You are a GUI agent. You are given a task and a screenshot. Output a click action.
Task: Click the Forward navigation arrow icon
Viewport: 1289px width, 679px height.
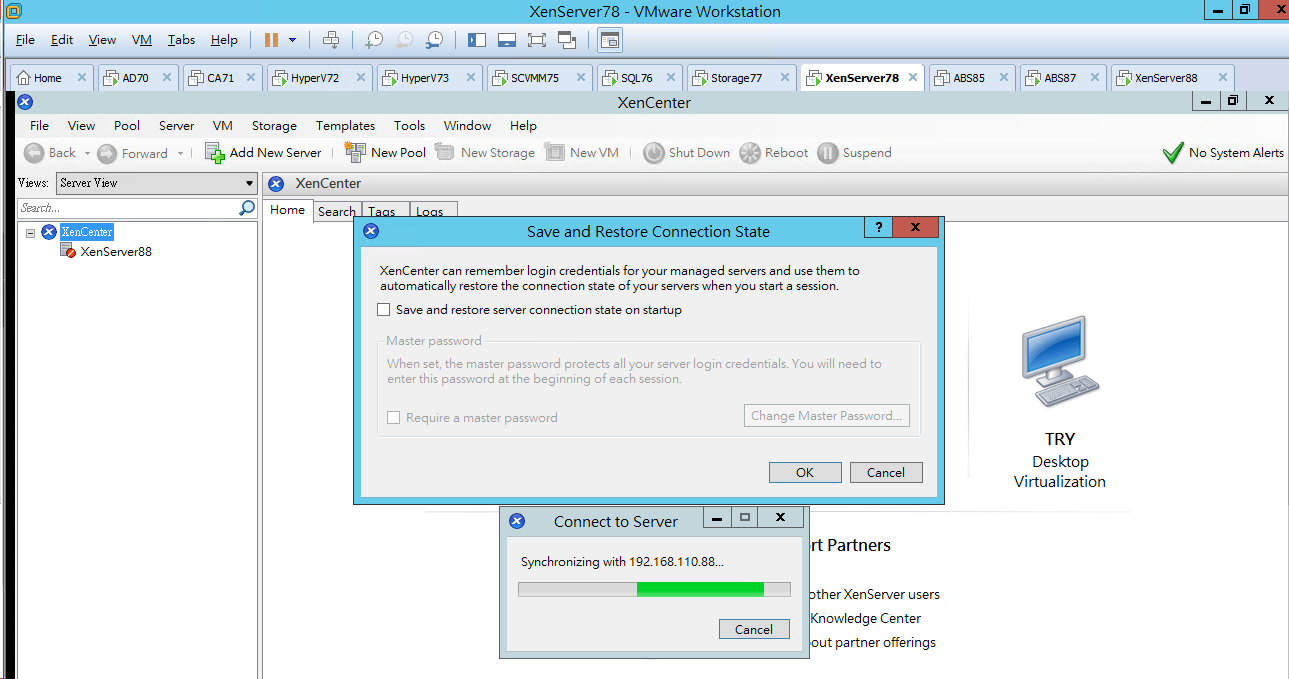[x=107, y=153]
